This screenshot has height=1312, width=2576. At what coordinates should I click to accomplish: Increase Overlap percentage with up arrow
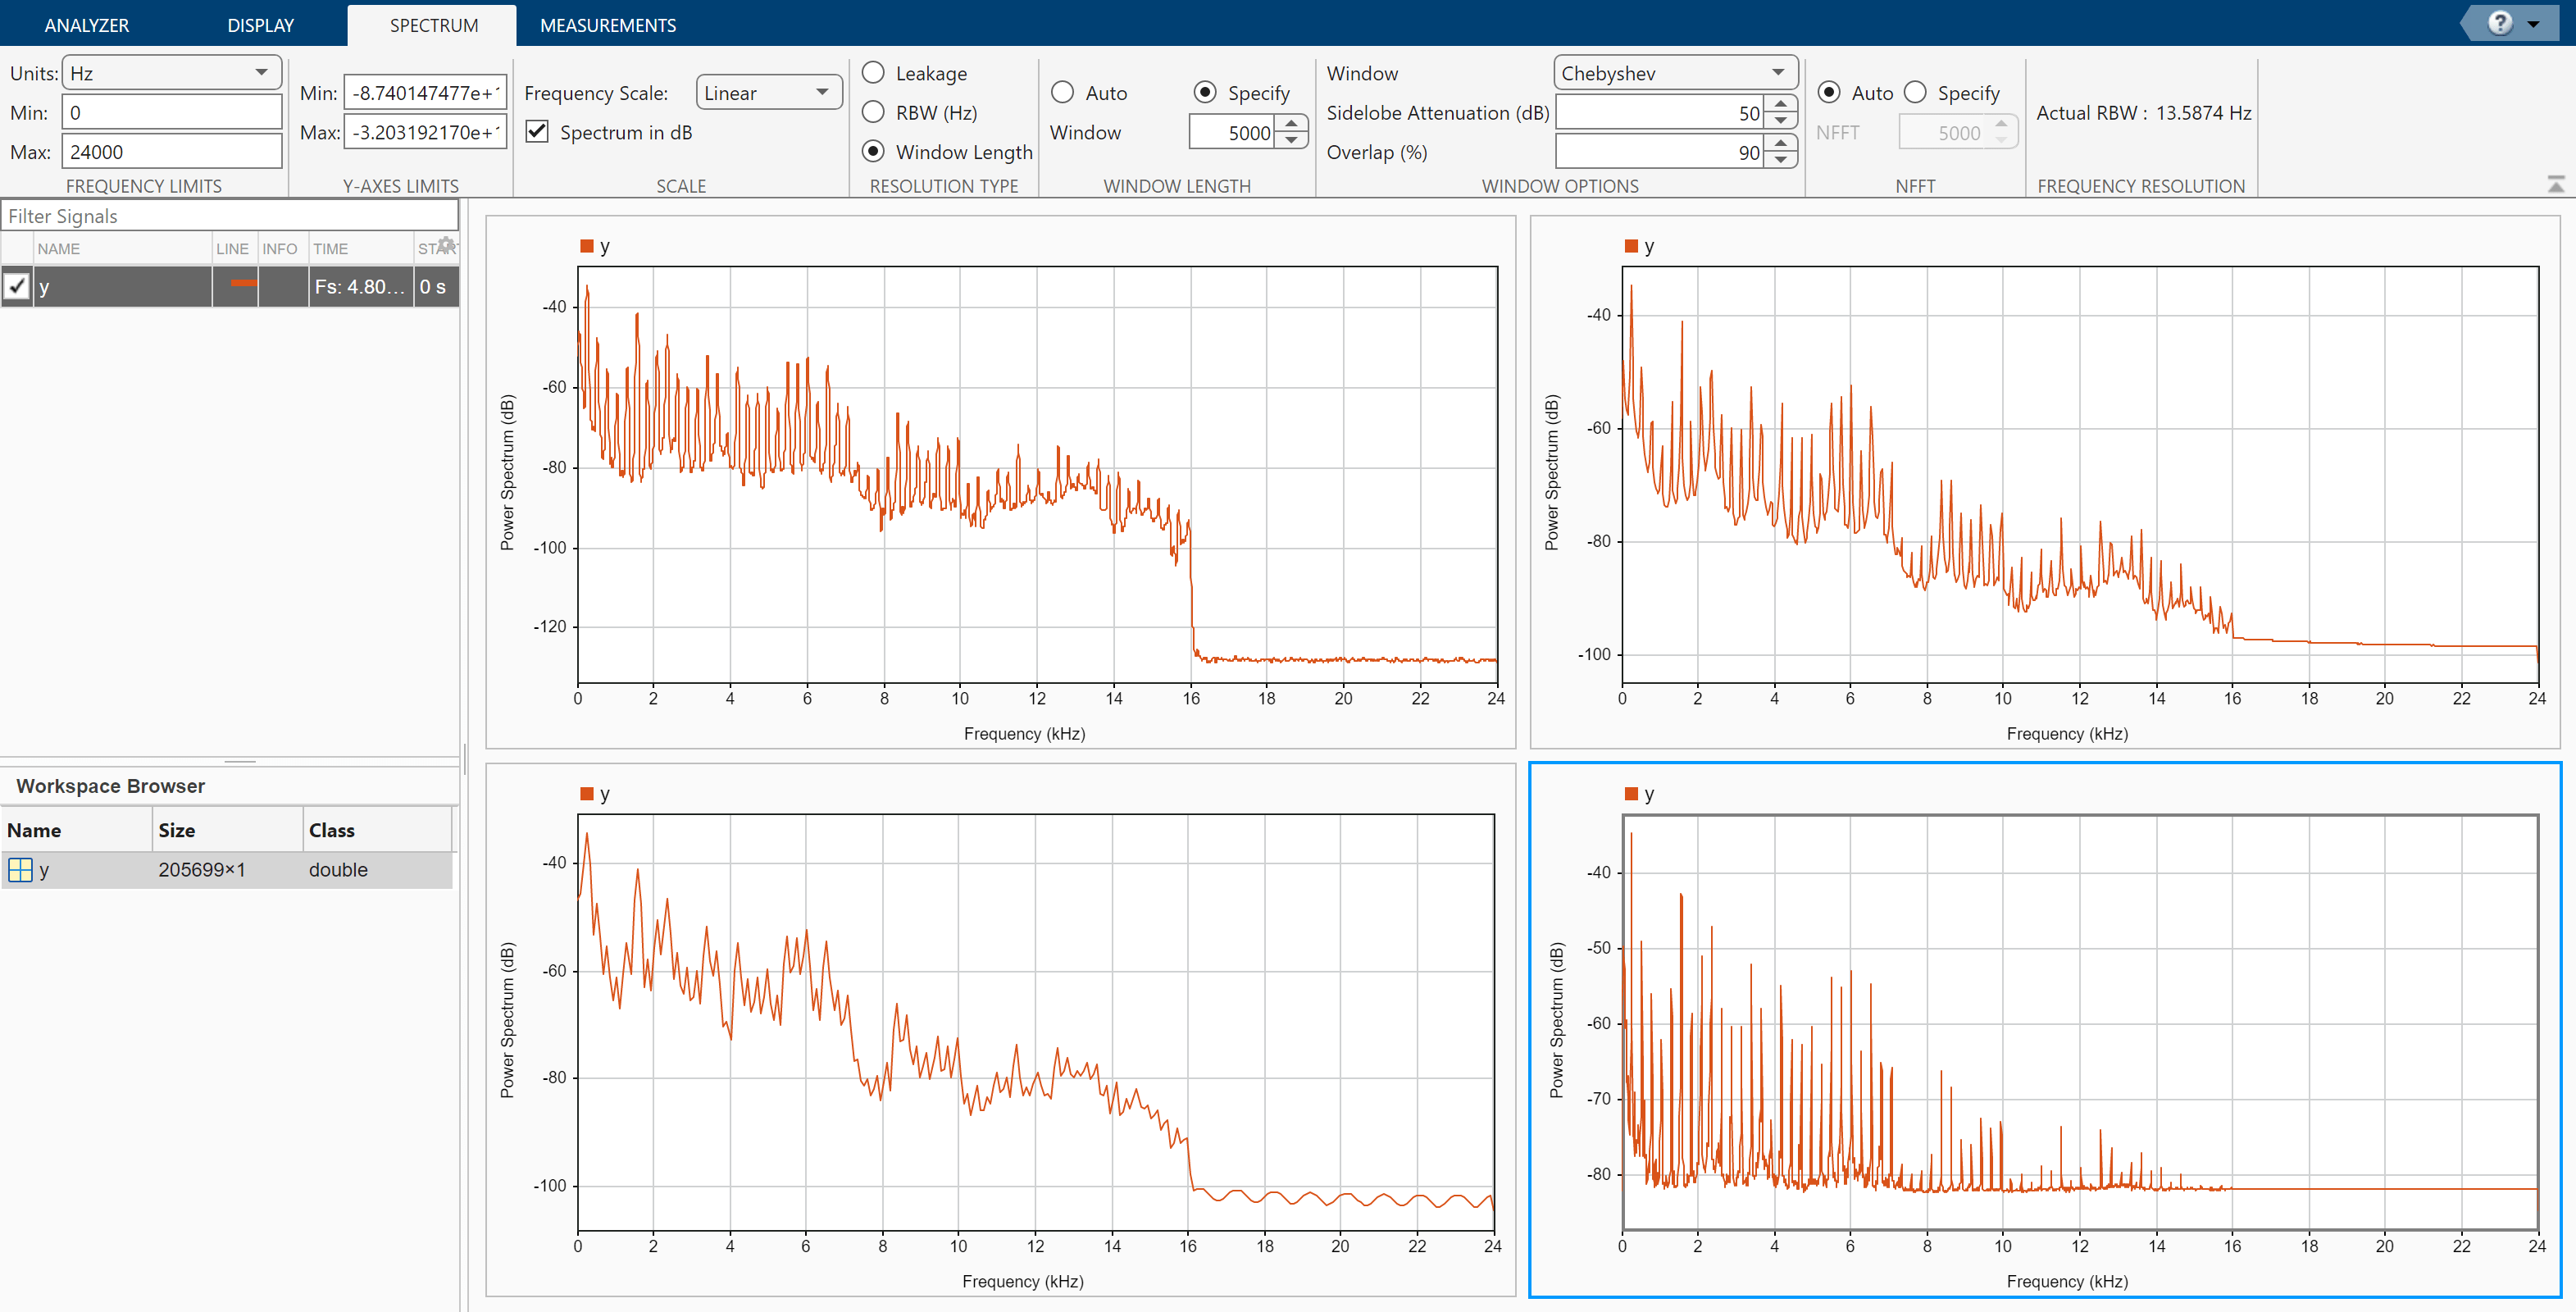(1781, 144)
